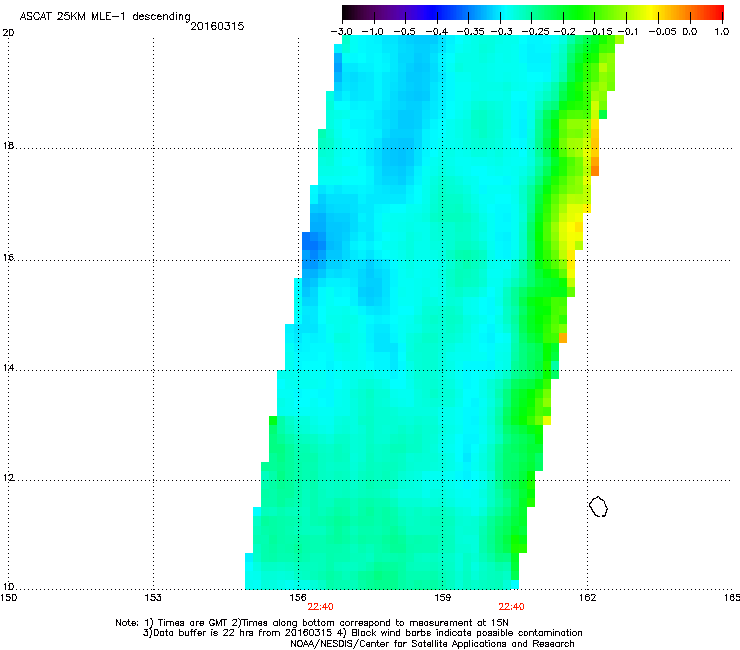
Task: Click the black end of the color scale bar
Action: 350,13
